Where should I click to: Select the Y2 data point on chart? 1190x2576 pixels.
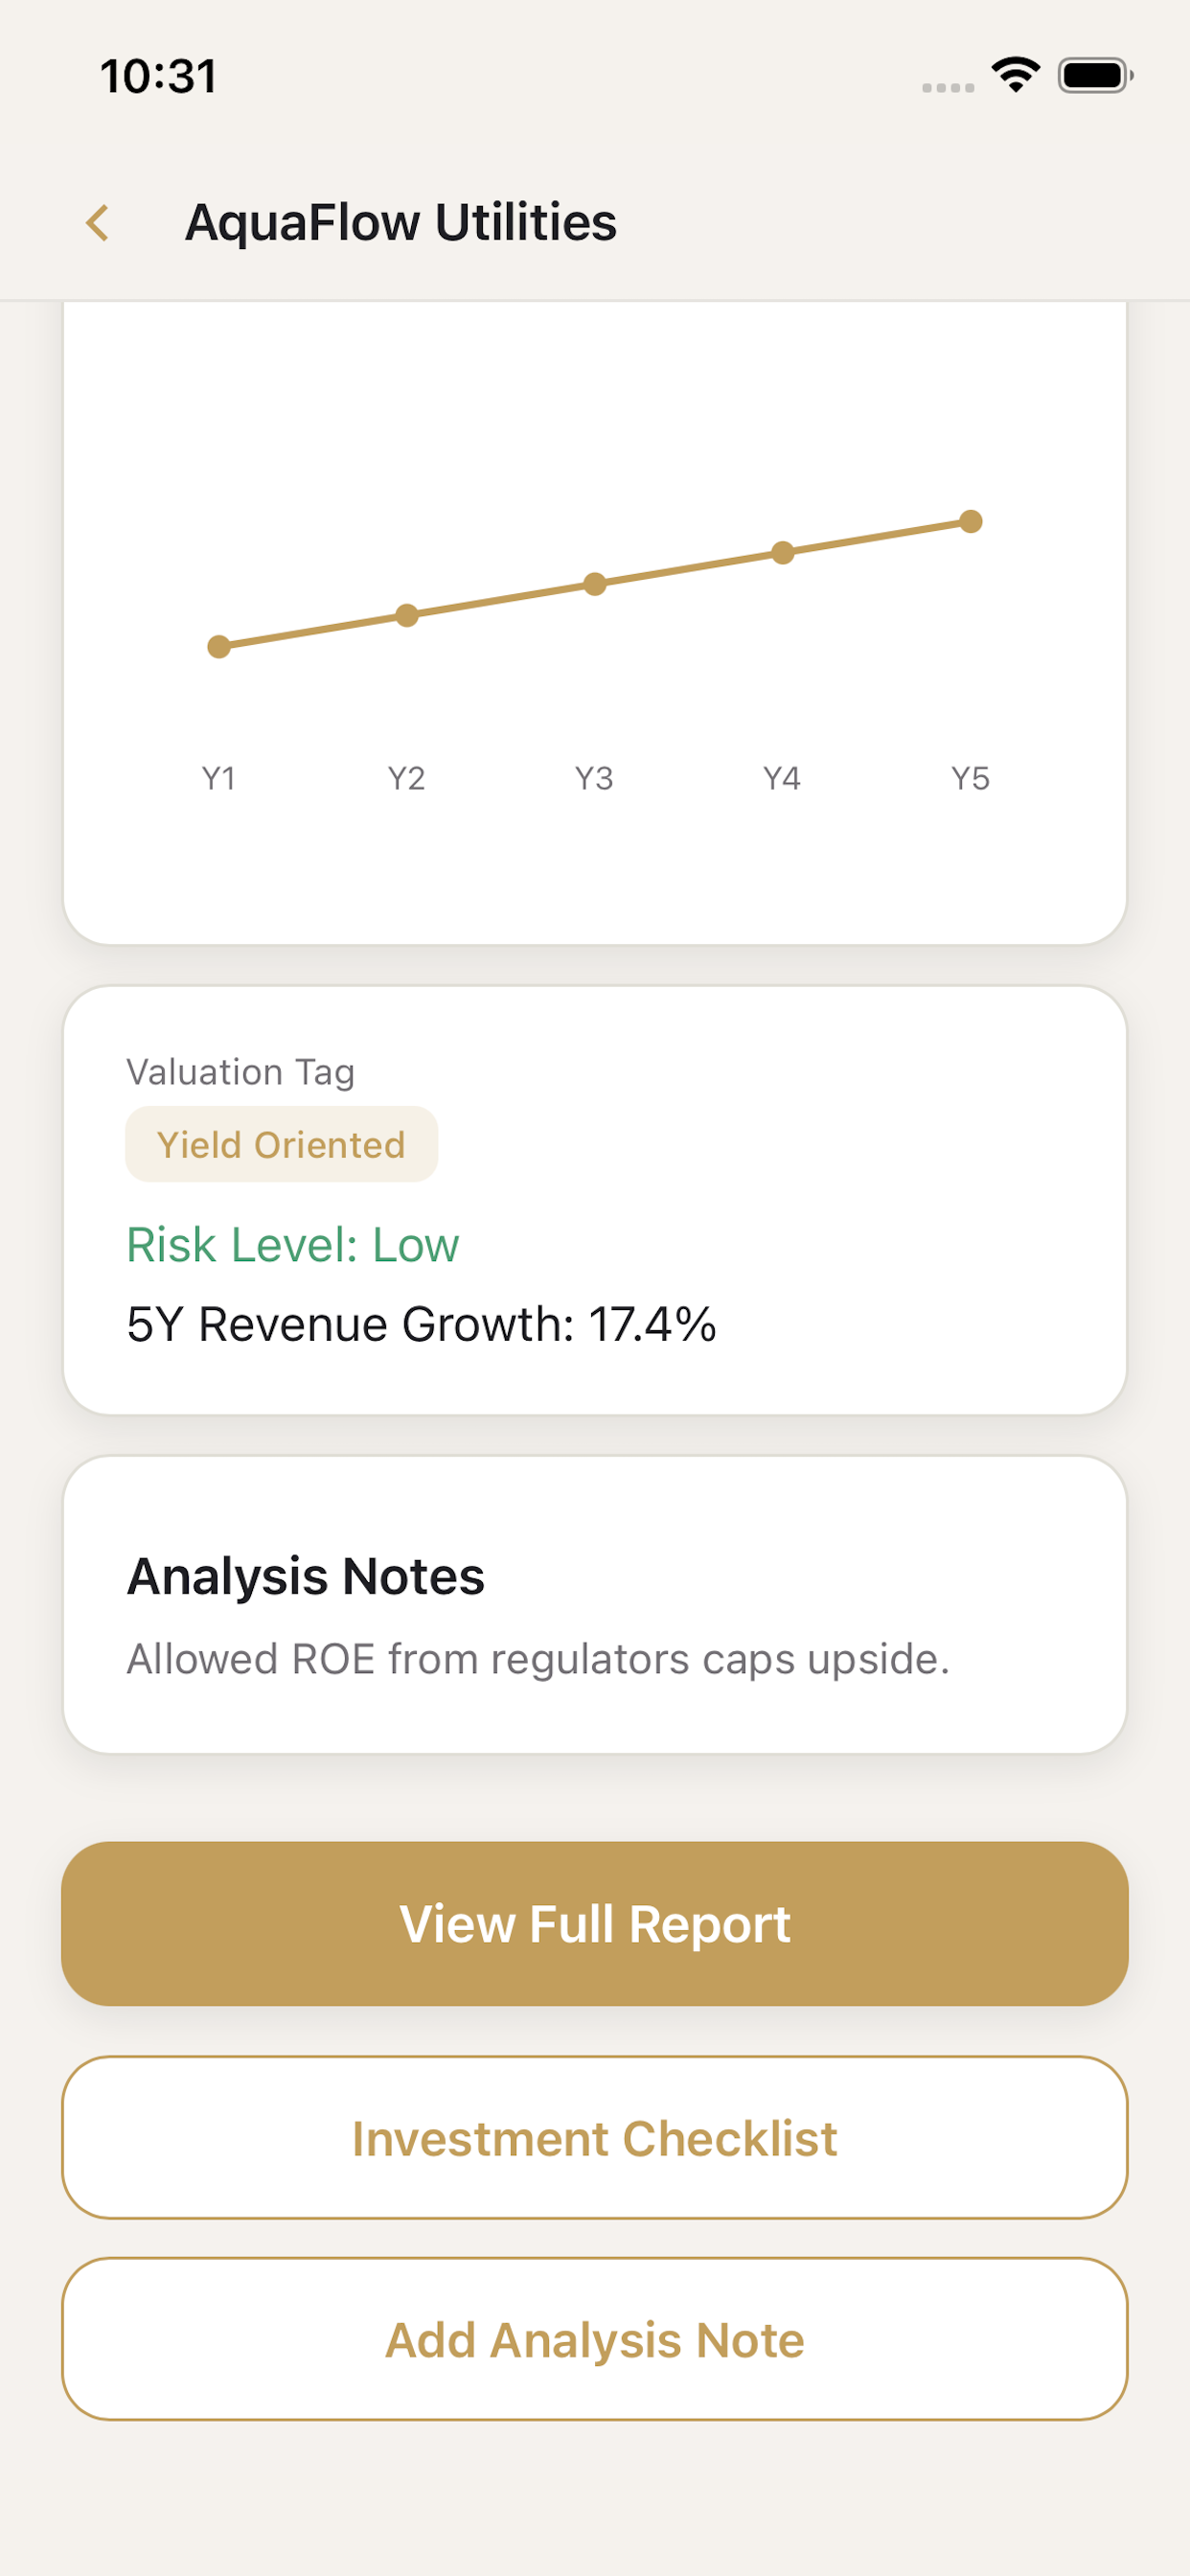407,615
